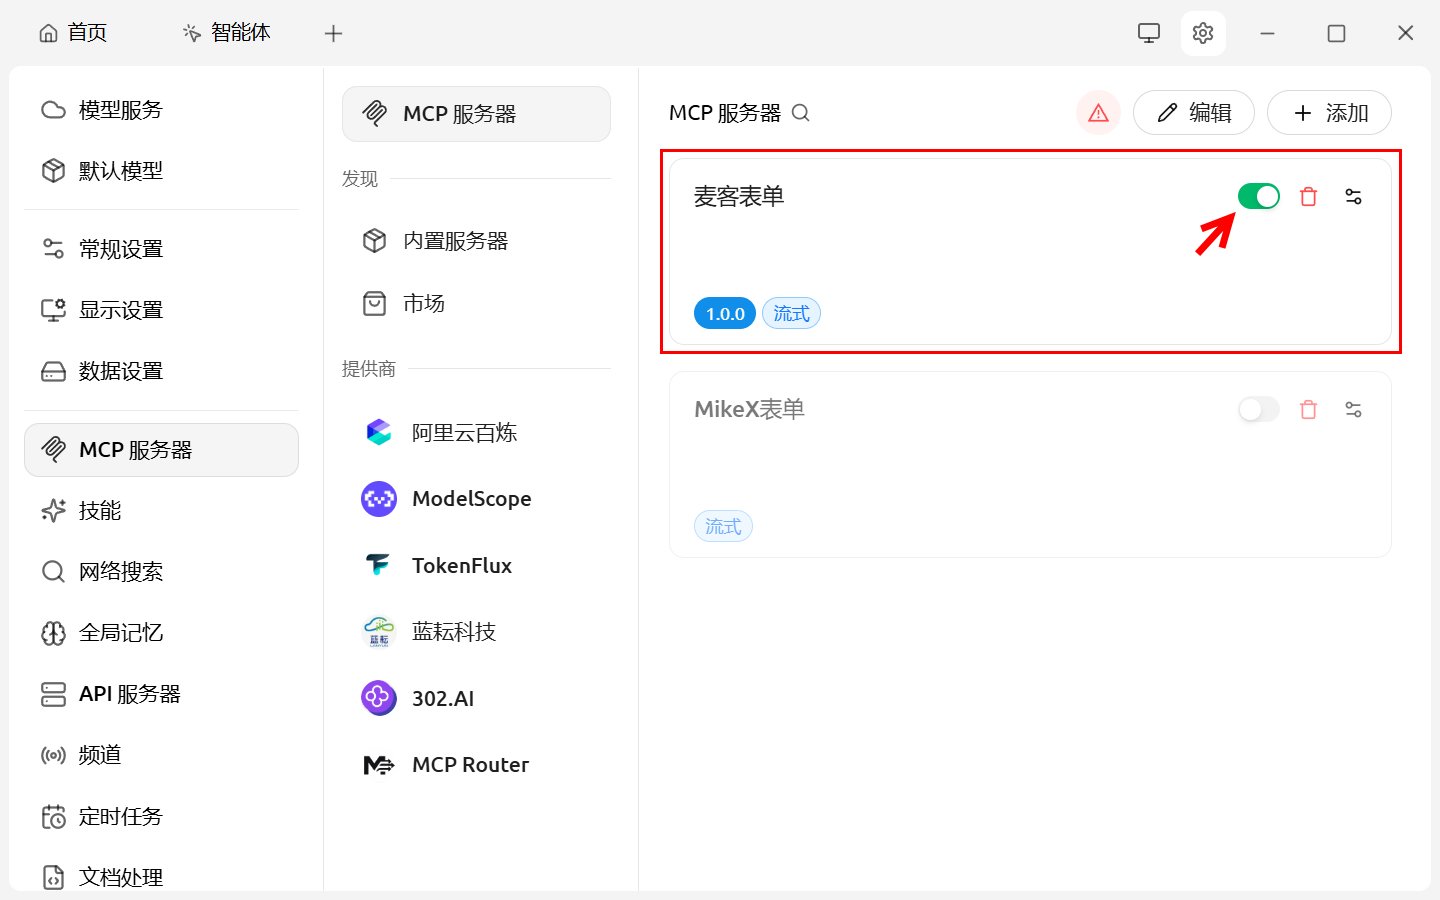The width and height of the screenshot is (1440, 900).
Task: Delete the 麦客表单 server via trash icon
Action: click(x=1308, y=197)
